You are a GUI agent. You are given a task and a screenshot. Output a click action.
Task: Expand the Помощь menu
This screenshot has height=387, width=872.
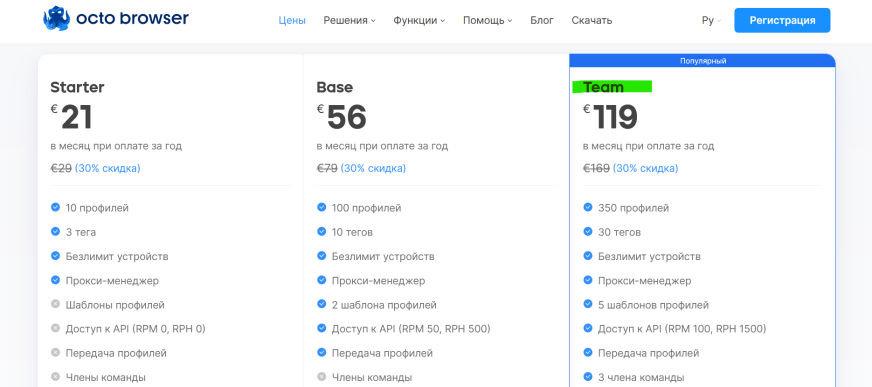(x=487, y=21)
